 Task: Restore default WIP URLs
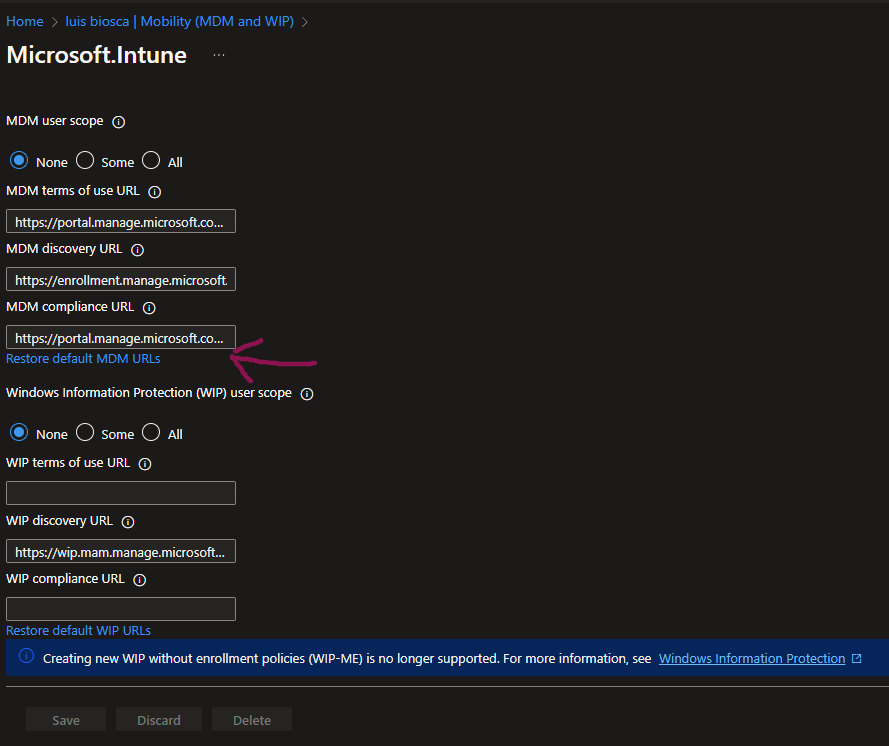(78, 630)
